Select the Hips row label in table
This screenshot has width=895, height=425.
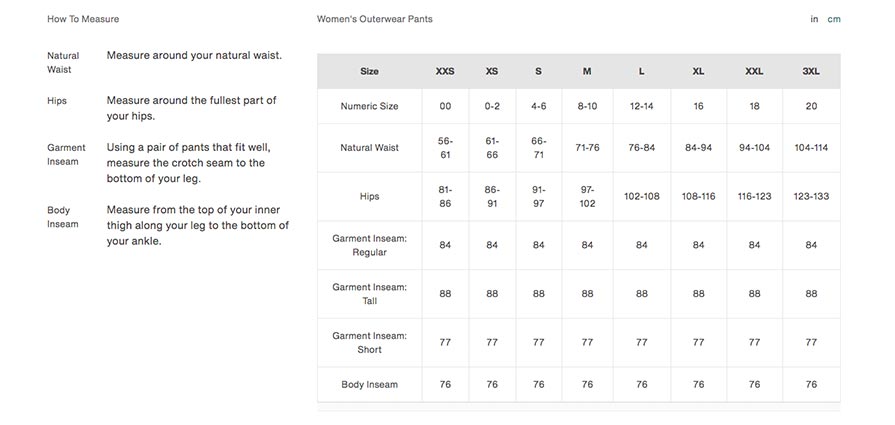[x=369, y=196]
